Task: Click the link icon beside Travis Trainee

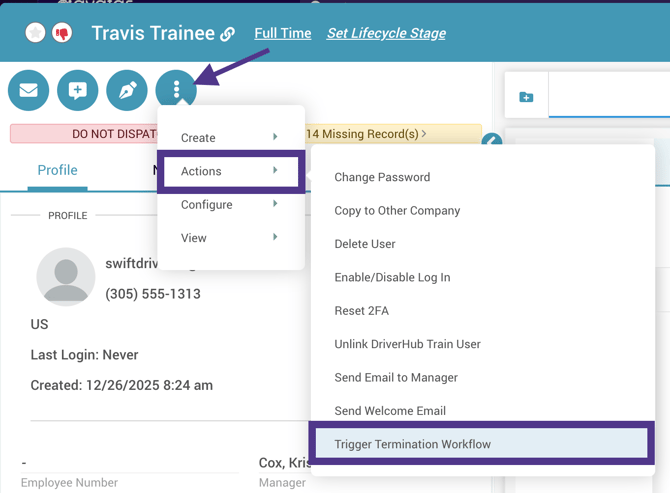Action: pyautogui.click(x=228, y=34)
